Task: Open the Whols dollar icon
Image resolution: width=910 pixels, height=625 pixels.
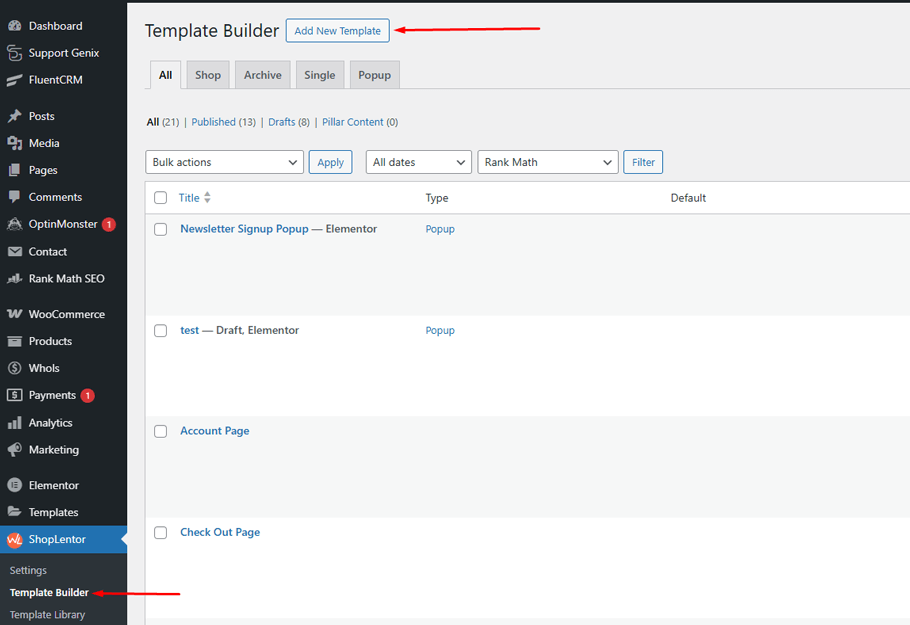Action: pos(15,368)
